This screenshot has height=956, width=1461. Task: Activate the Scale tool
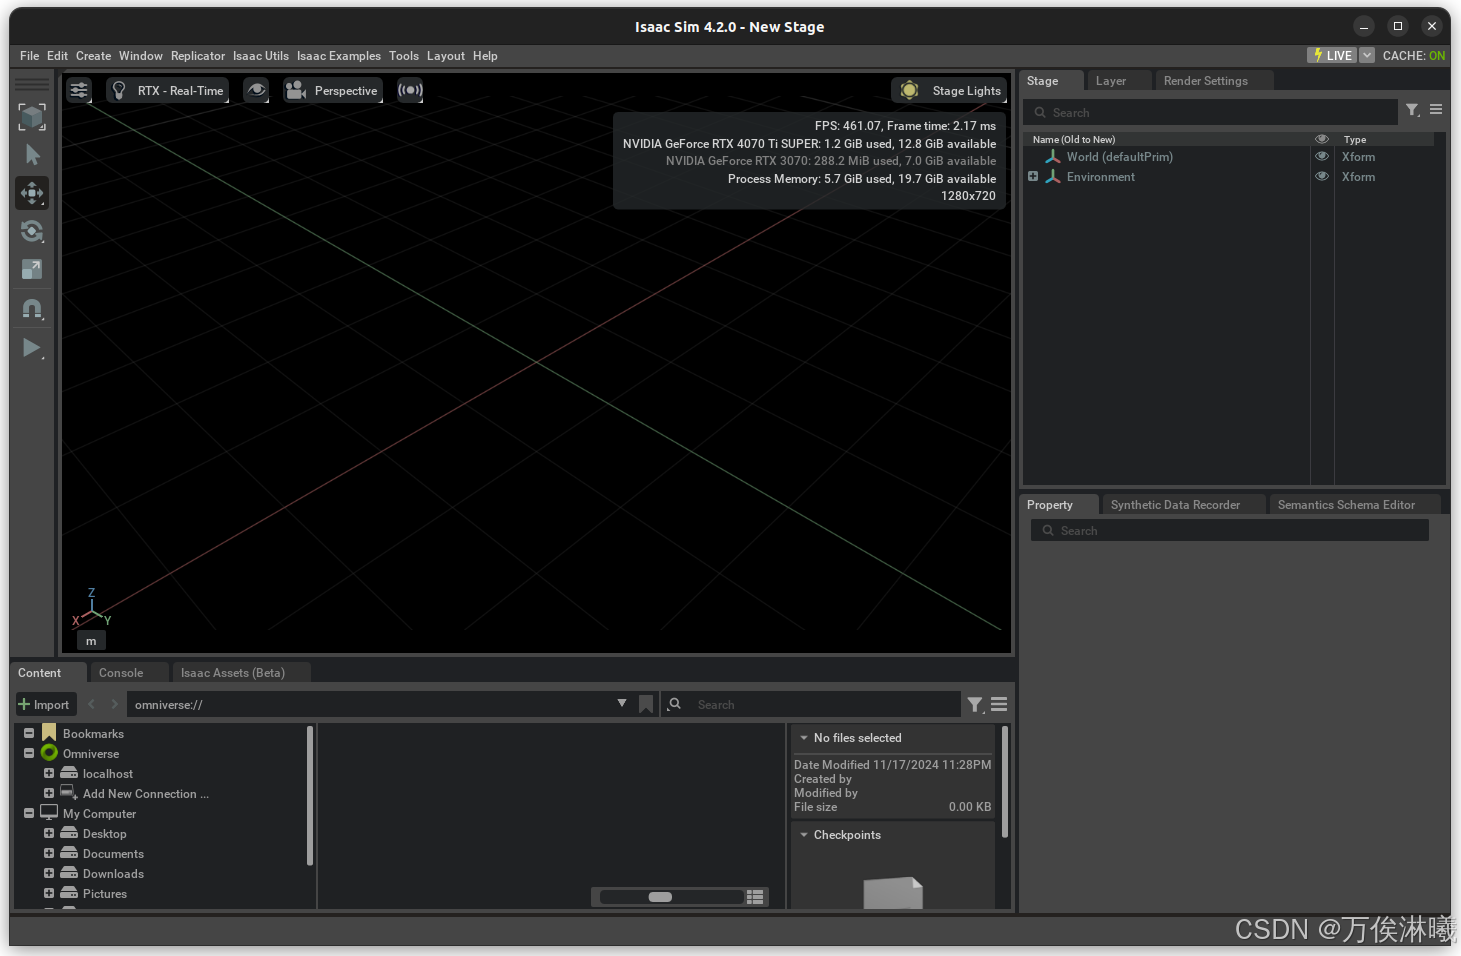click(32, 269)
